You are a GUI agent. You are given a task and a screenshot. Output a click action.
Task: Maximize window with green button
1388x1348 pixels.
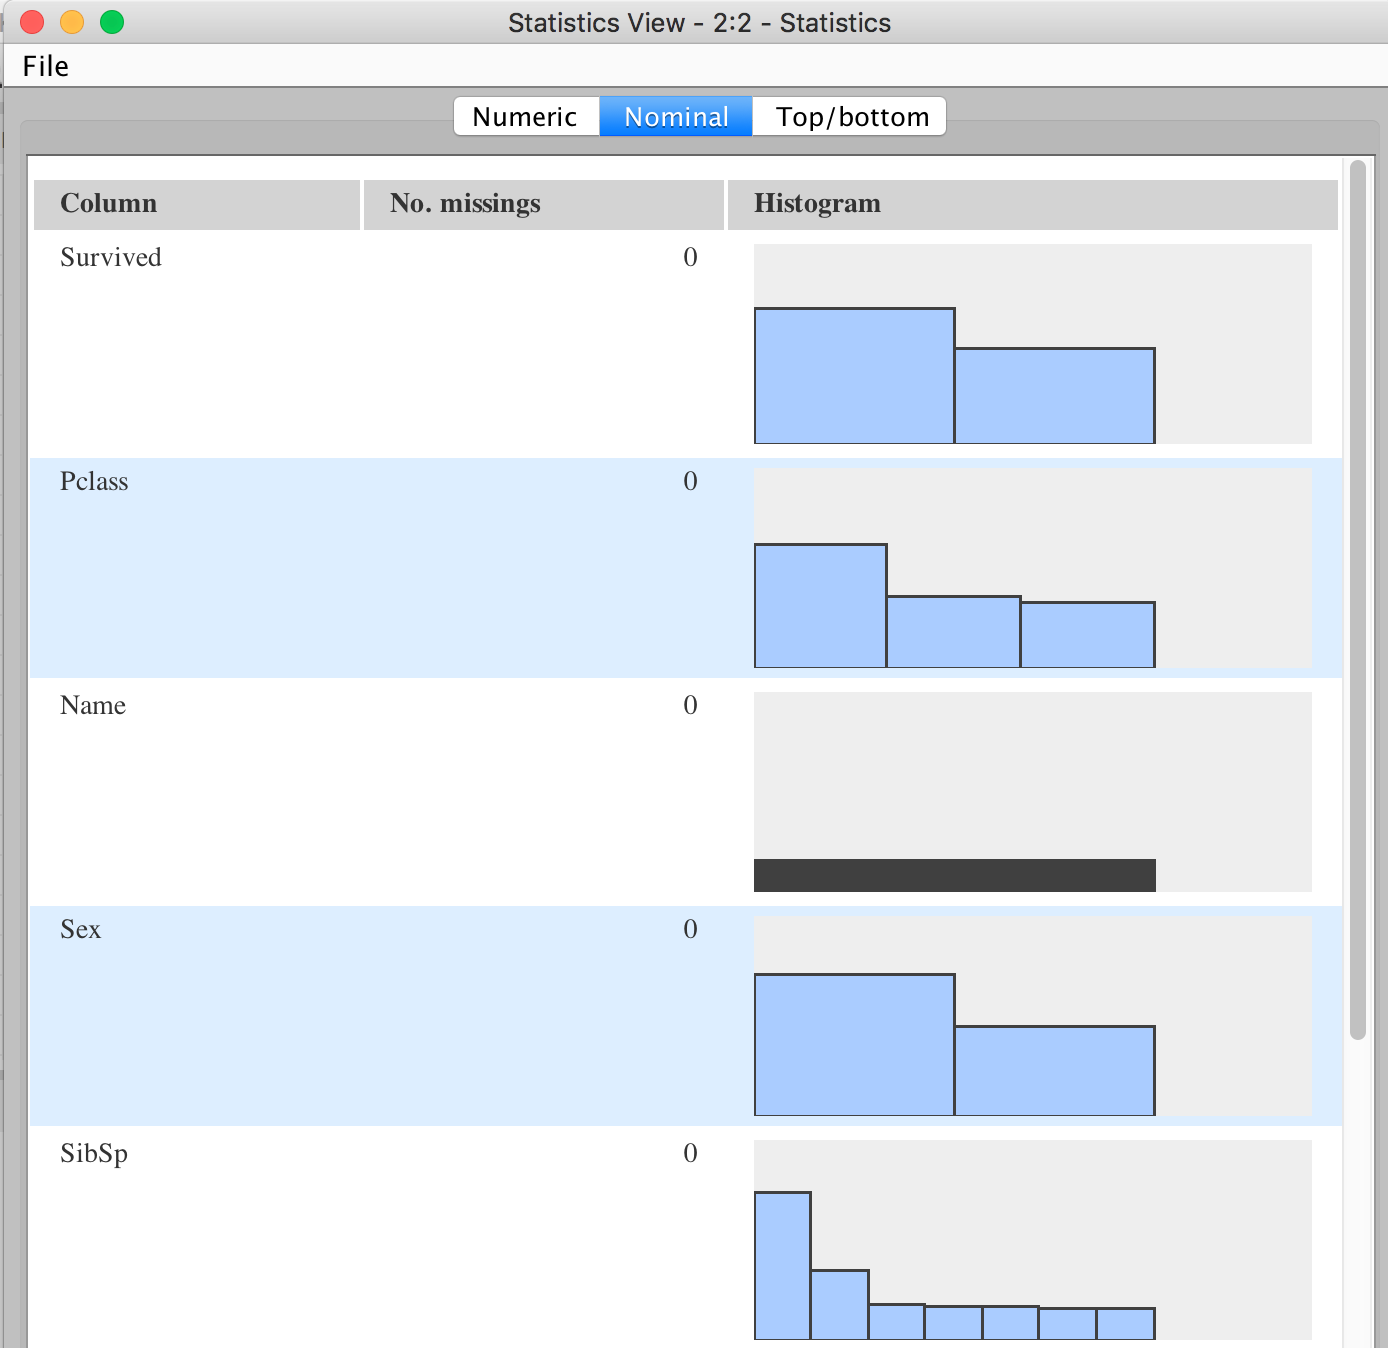point(112,22)
